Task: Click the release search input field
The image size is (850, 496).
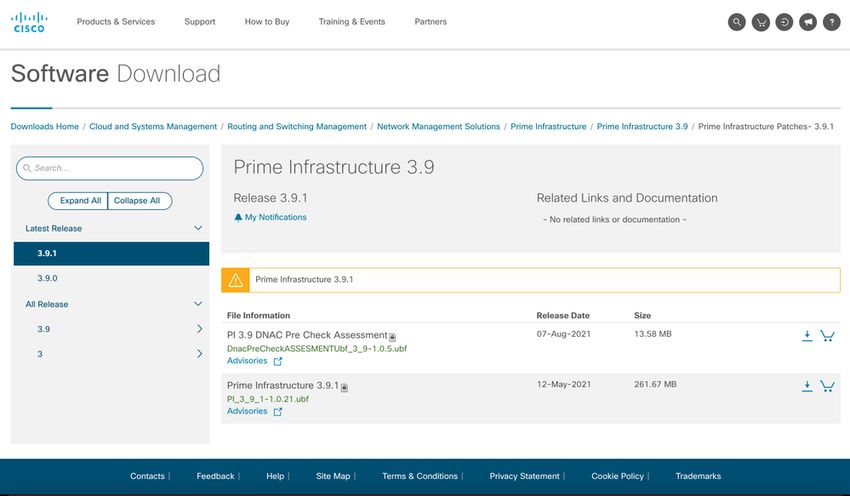Action: (x=110, y=168)
